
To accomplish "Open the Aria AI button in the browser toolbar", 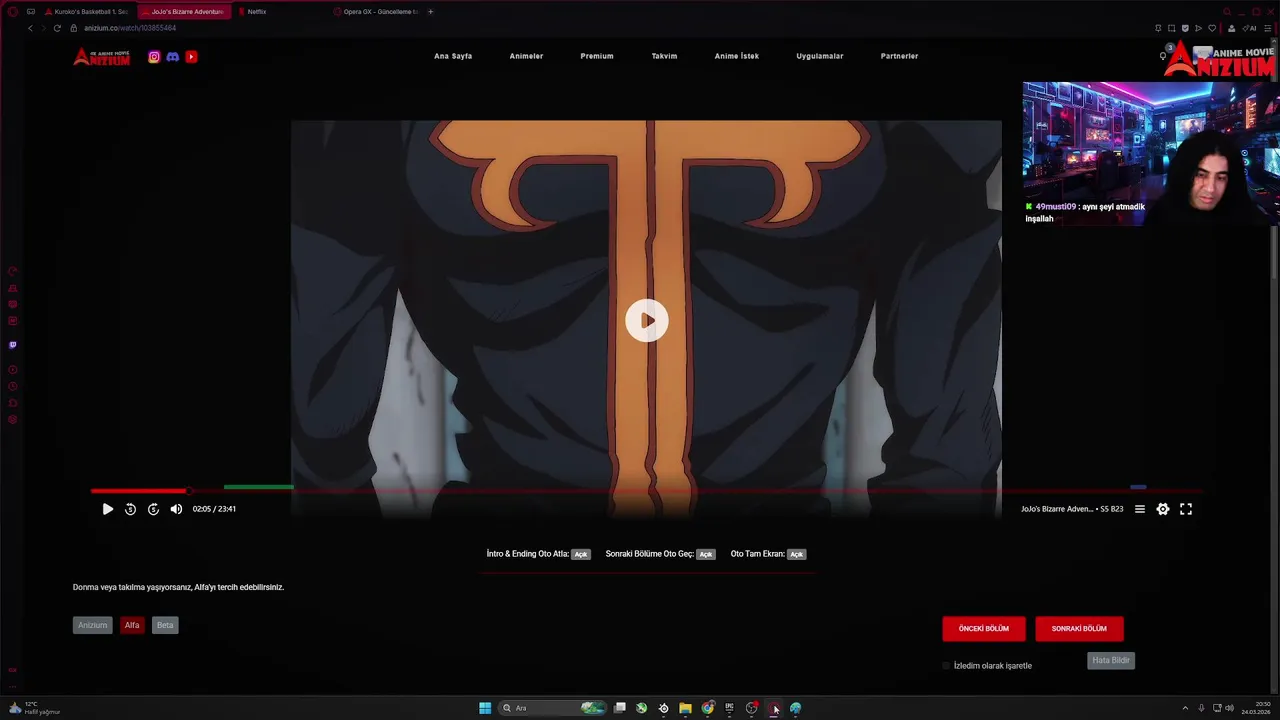I will coord(1250,28).
